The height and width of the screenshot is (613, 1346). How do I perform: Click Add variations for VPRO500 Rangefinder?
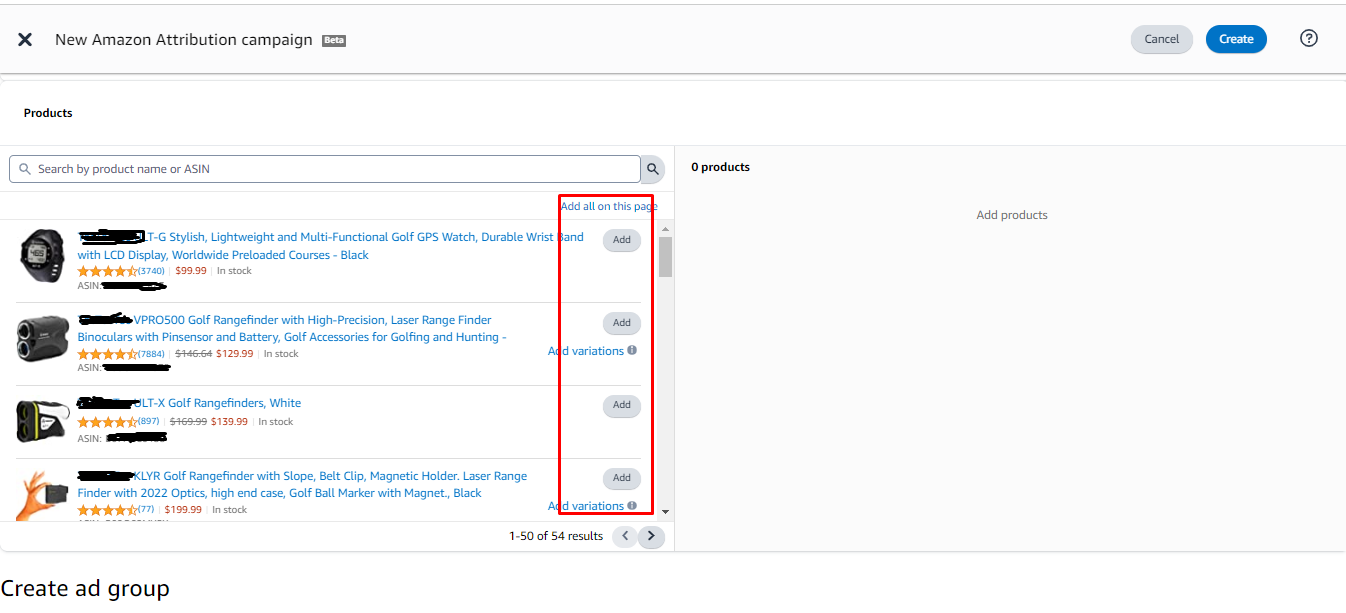(586, 351)
